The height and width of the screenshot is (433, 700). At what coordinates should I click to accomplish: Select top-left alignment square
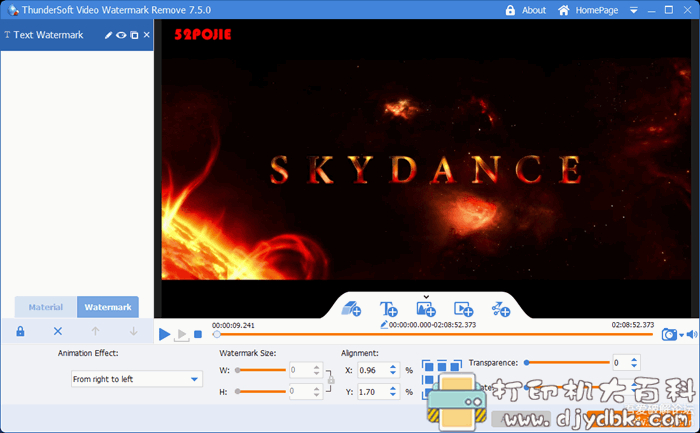[x=428, y=366]
